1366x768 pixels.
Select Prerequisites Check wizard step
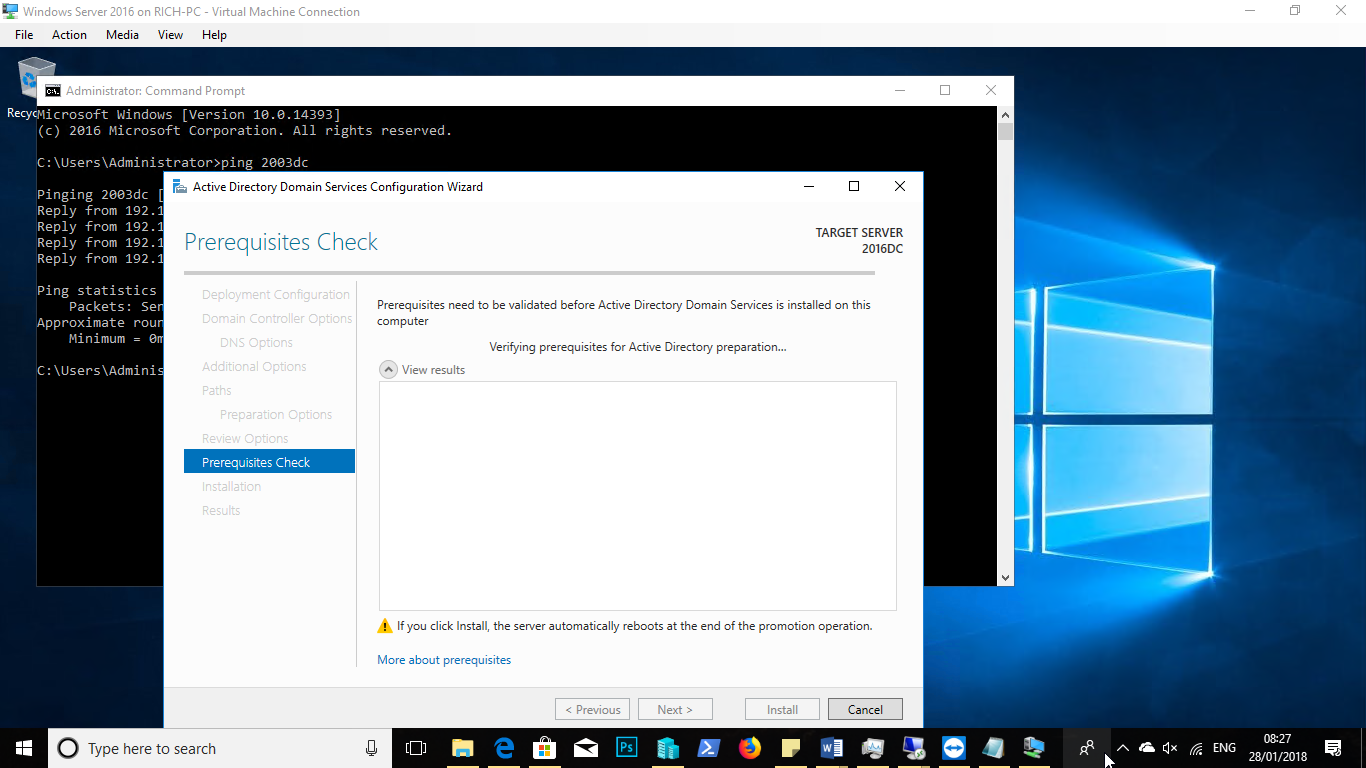pyautogui.click(x=269, y=462)
